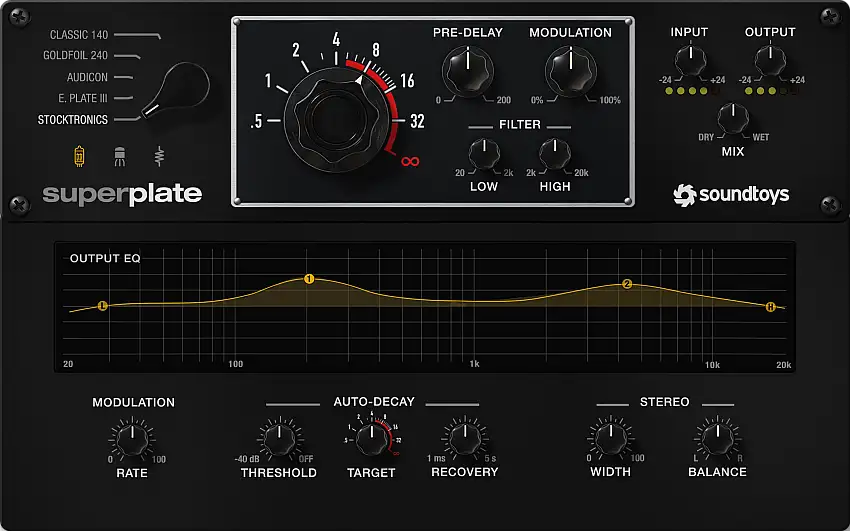850x531 pixels.
Task: Click the Soundtoys logo
Action: 731,195
